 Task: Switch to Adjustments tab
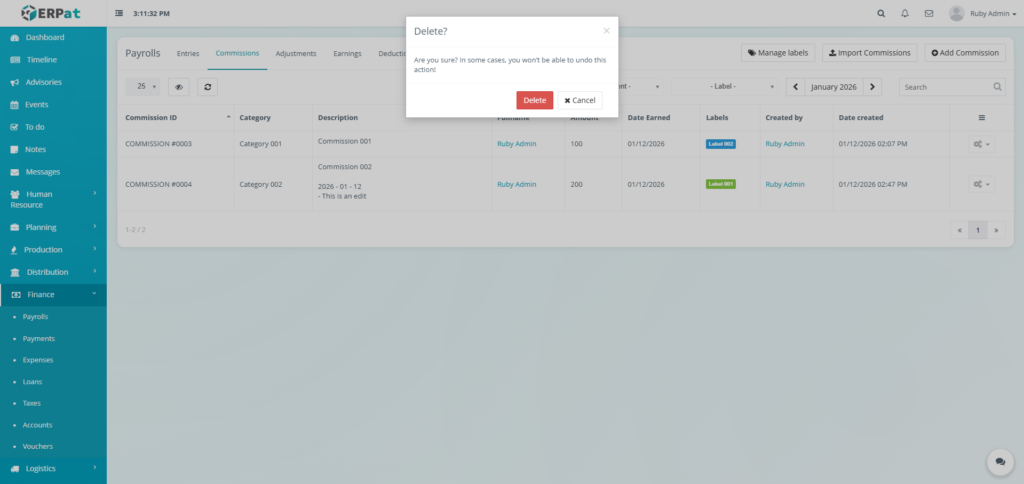[x=296, y=54]
